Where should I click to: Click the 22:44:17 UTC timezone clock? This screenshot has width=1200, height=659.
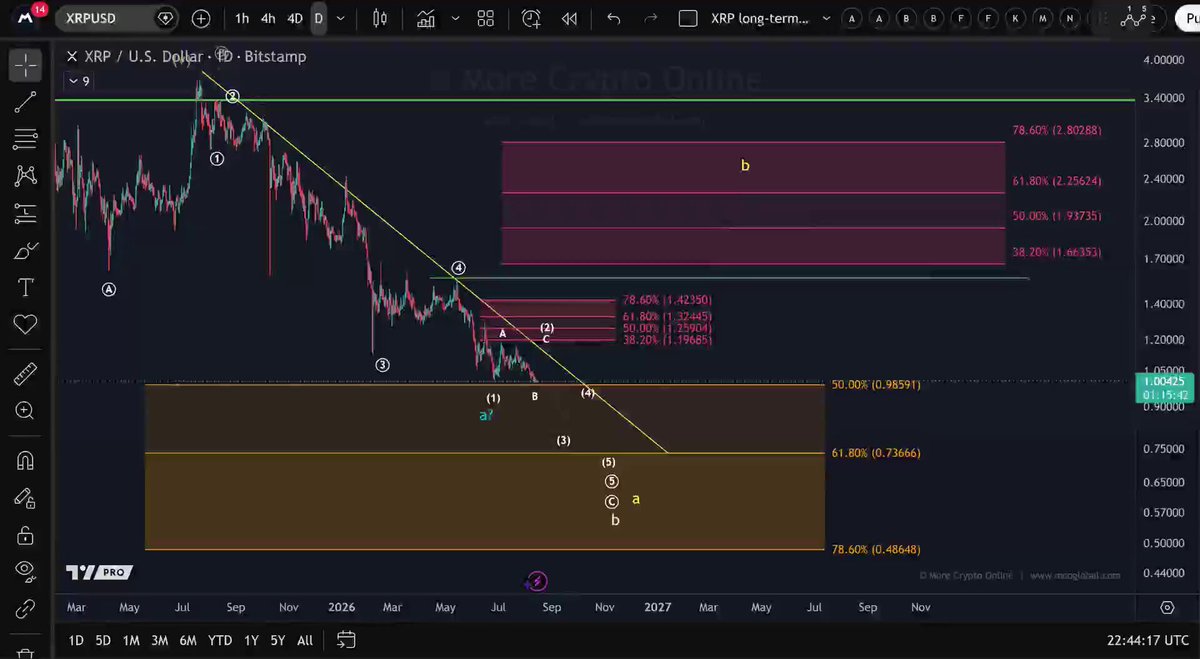click(x=1147, y=640)
